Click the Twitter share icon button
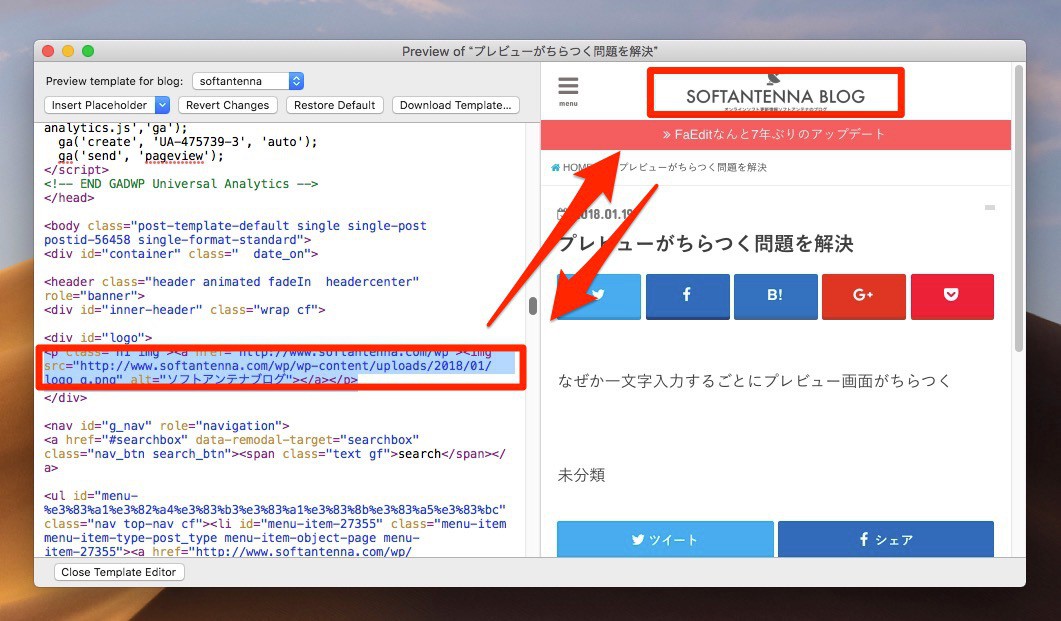Viewport: 1061px width, 621px height. point(599,296)
